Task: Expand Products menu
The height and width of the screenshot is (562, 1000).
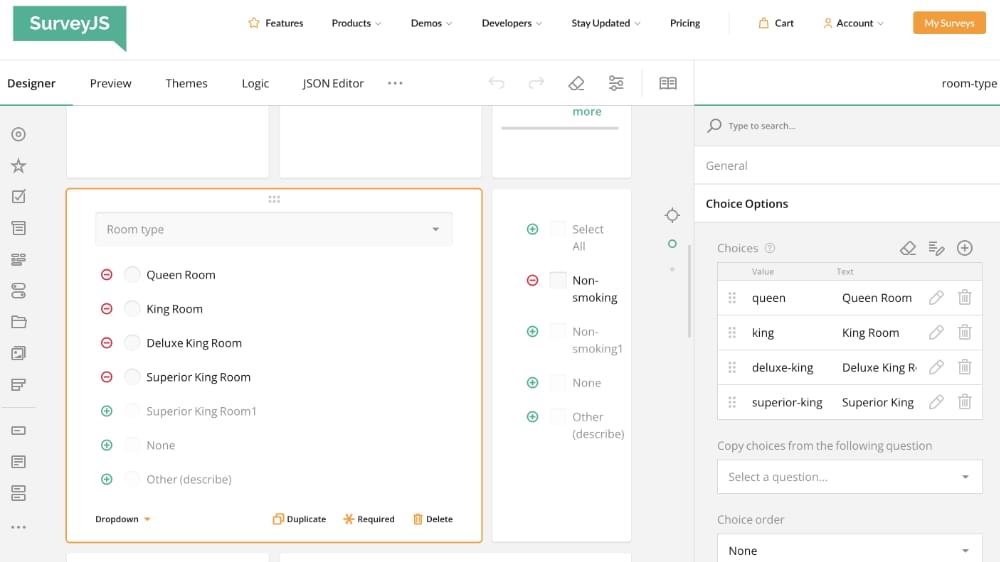Action: [356, 23]
